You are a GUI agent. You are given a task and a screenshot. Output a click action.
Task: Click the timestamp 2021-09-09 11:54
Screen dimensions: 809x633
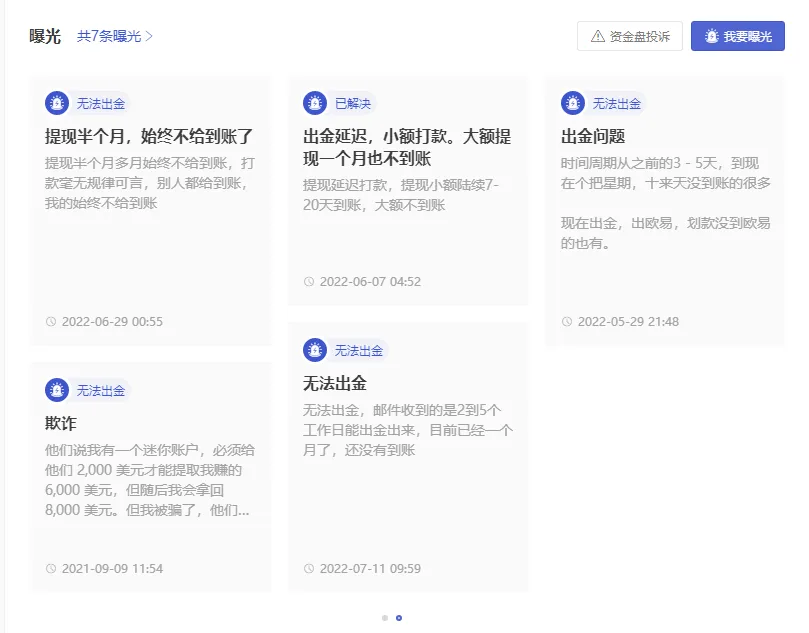[x=112, y=569]
